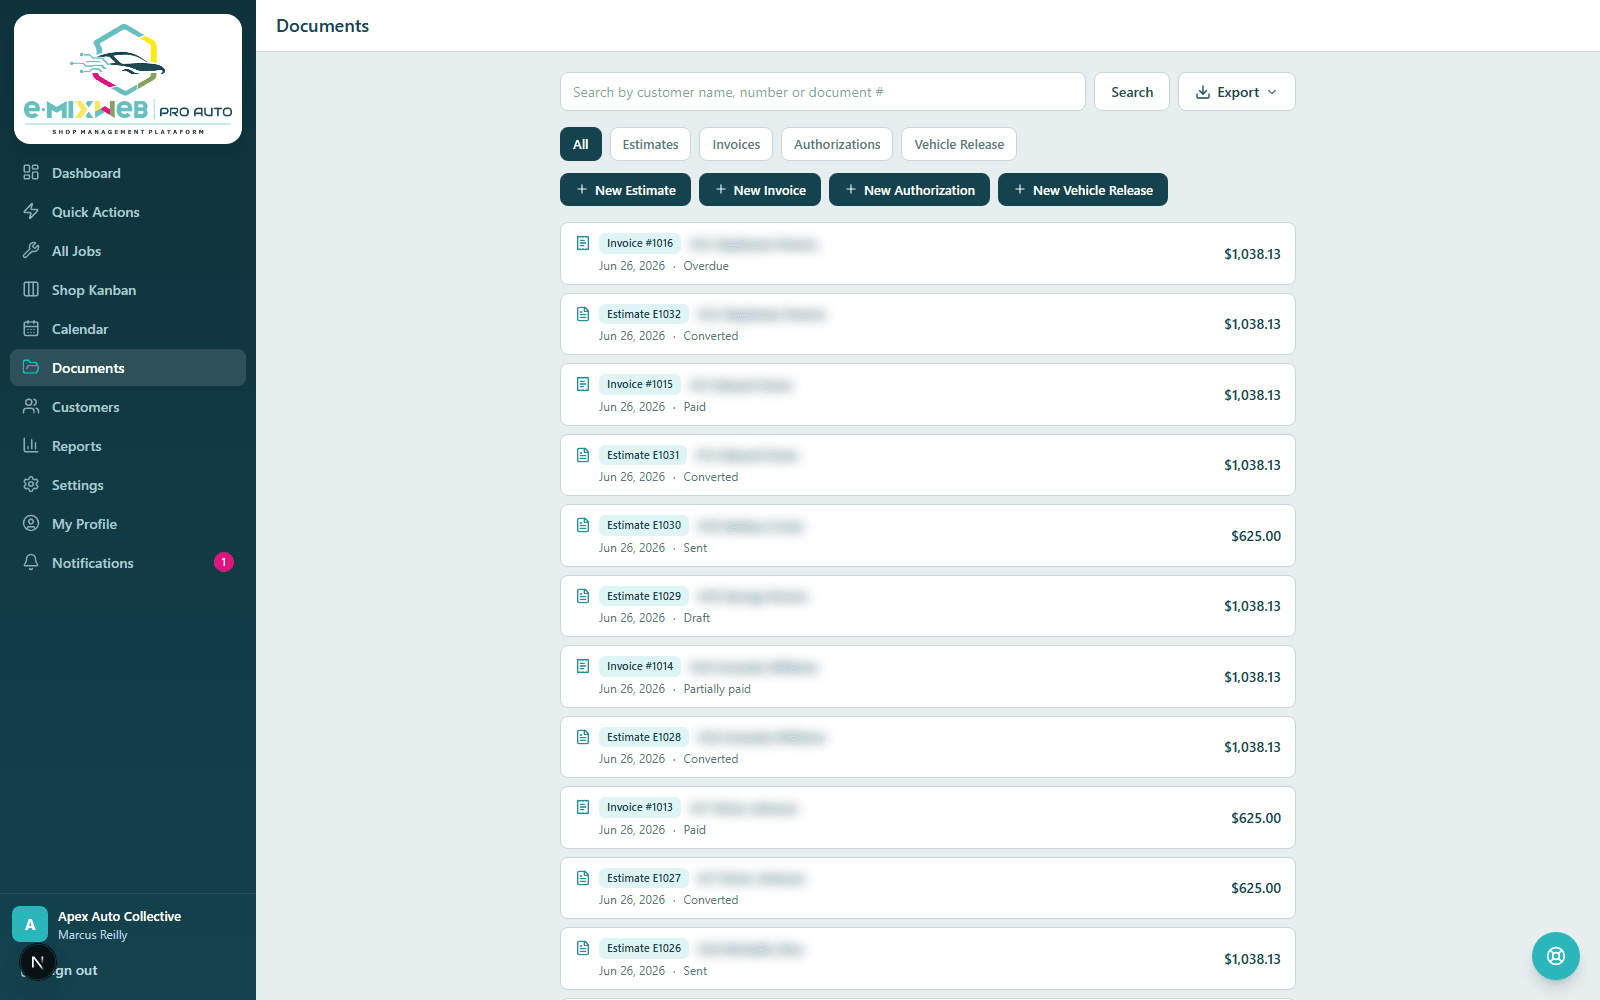Screen dimensions: 1600x1000
Task: Click the e-MixWeb Pro Auto logo
Action: (128, 79)
